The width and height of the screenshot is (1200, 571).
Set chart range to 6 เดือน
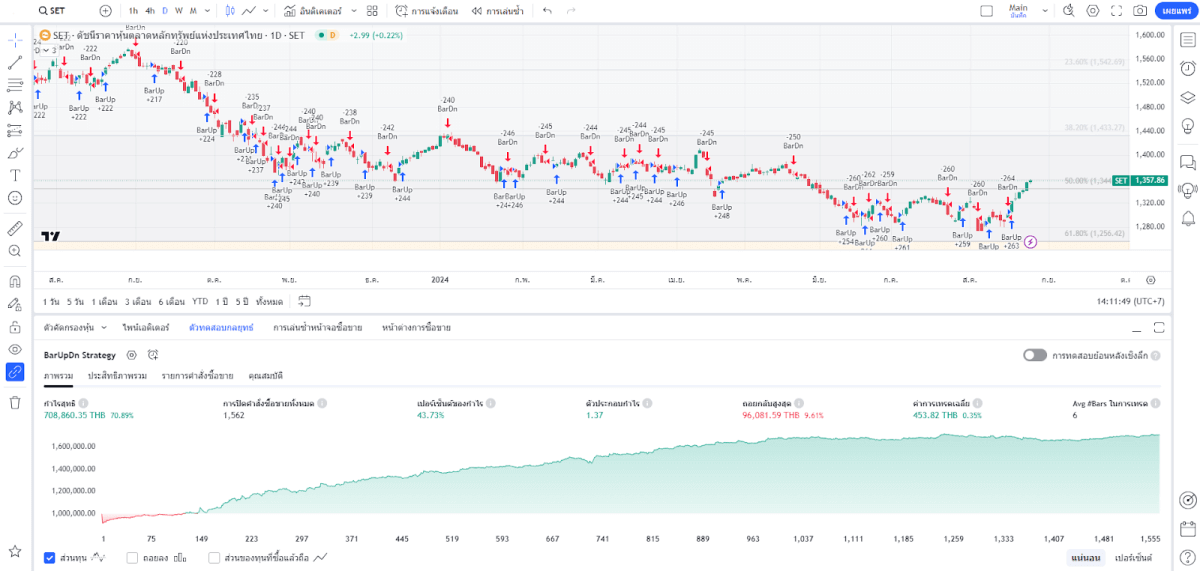coord(171,301)
